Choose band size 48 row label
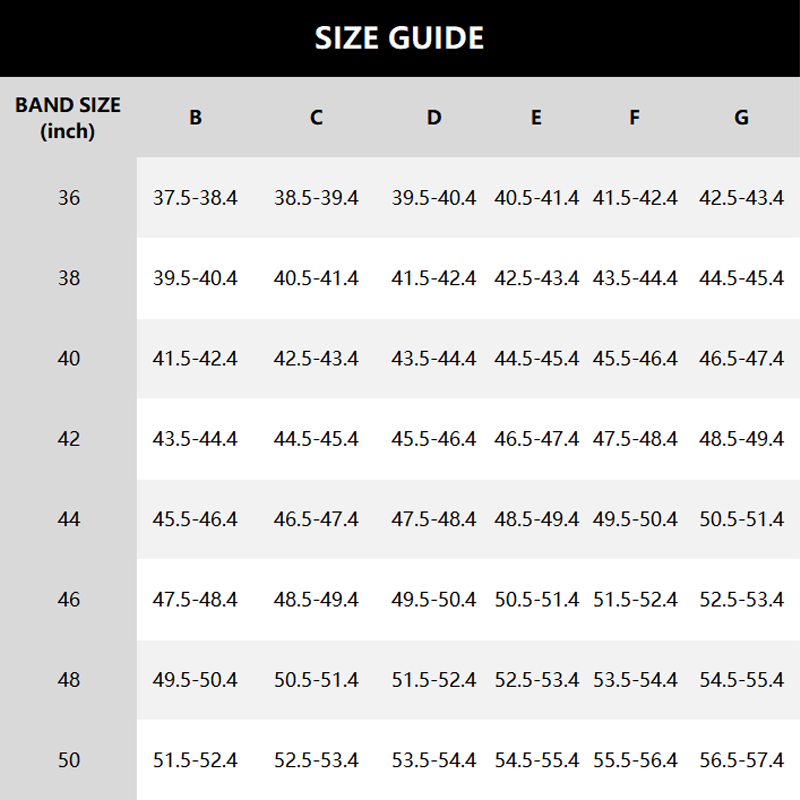Screen dimensions: 800x800 (x=68, y=680)
